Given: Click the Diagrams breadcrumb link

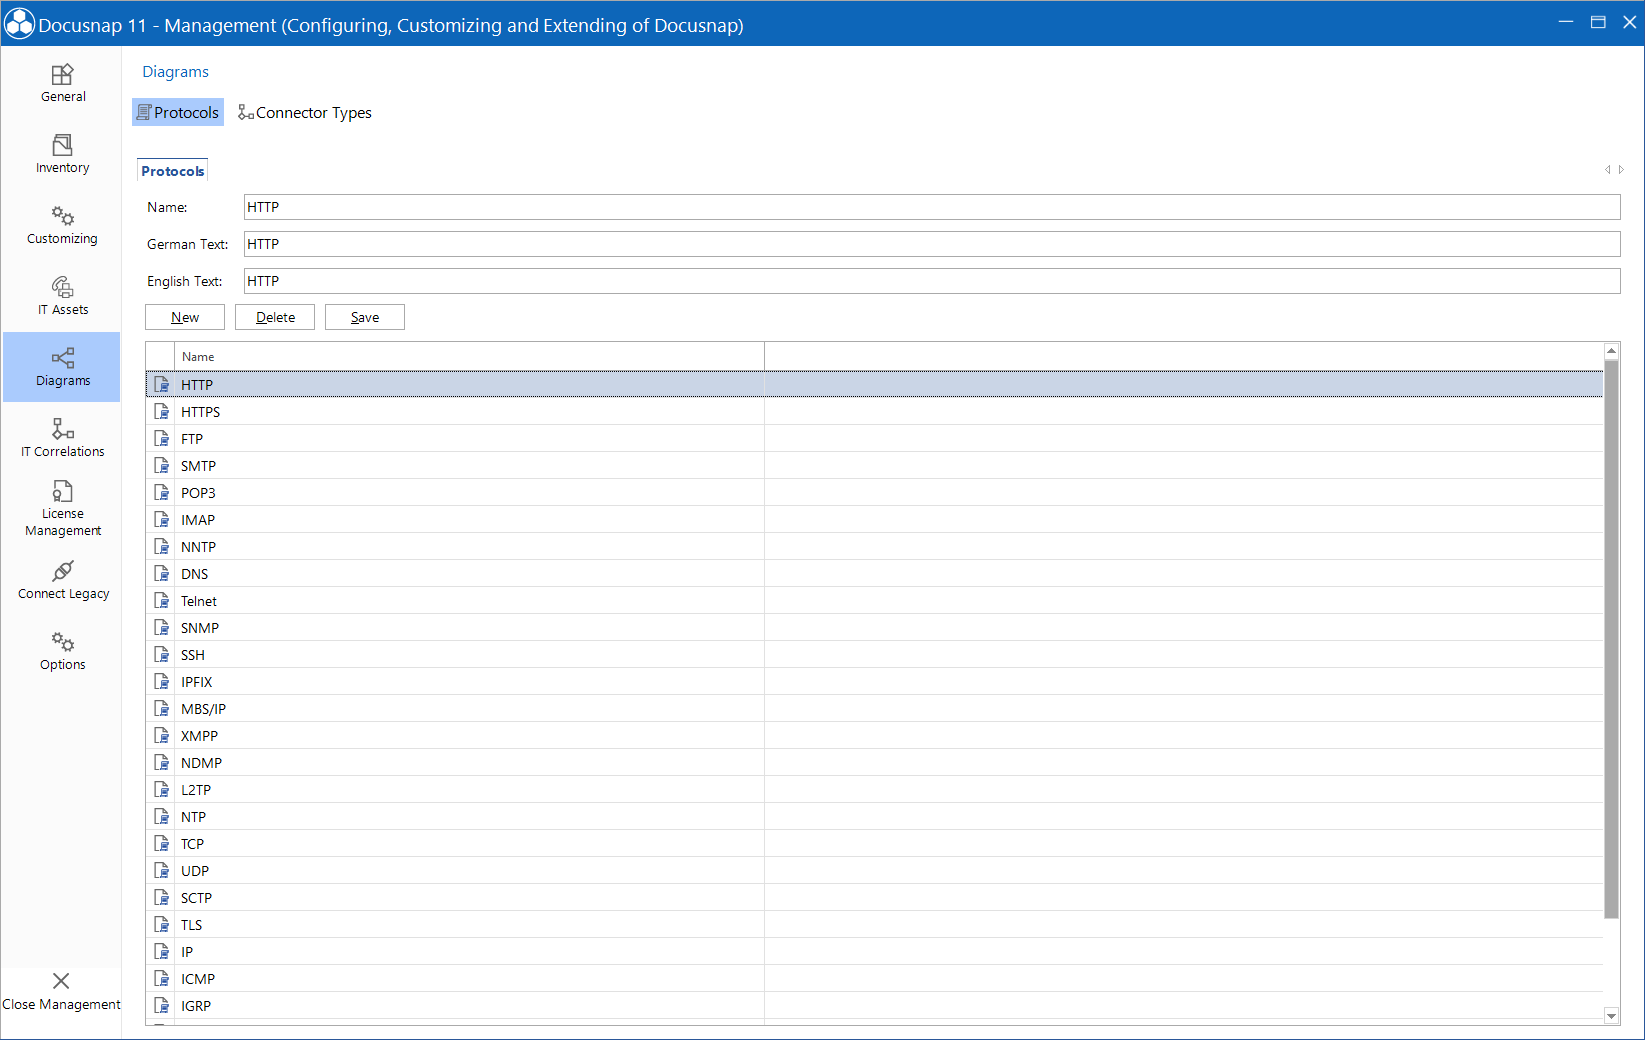Looking at the screenshot, I should coord(175,71).
